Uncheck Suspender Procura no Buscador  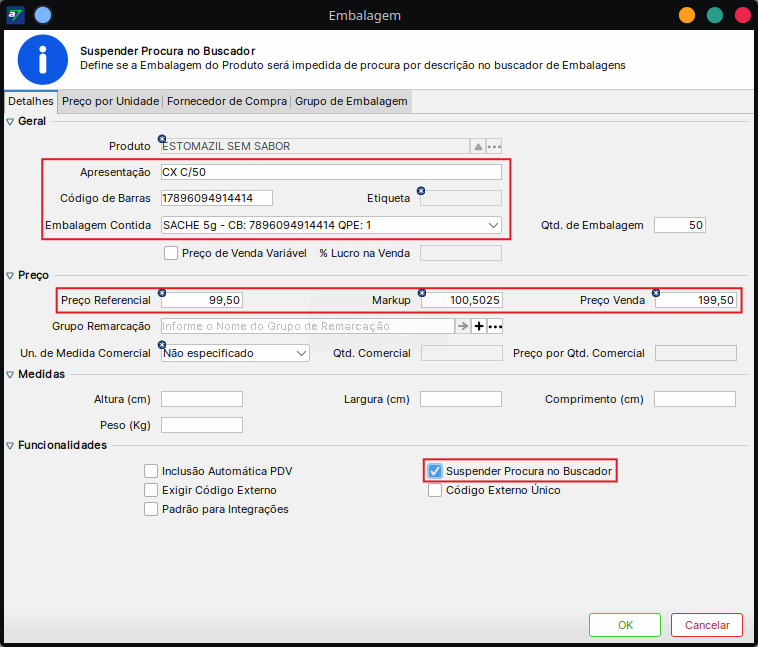pyautogui.click(x=435, y=471)
